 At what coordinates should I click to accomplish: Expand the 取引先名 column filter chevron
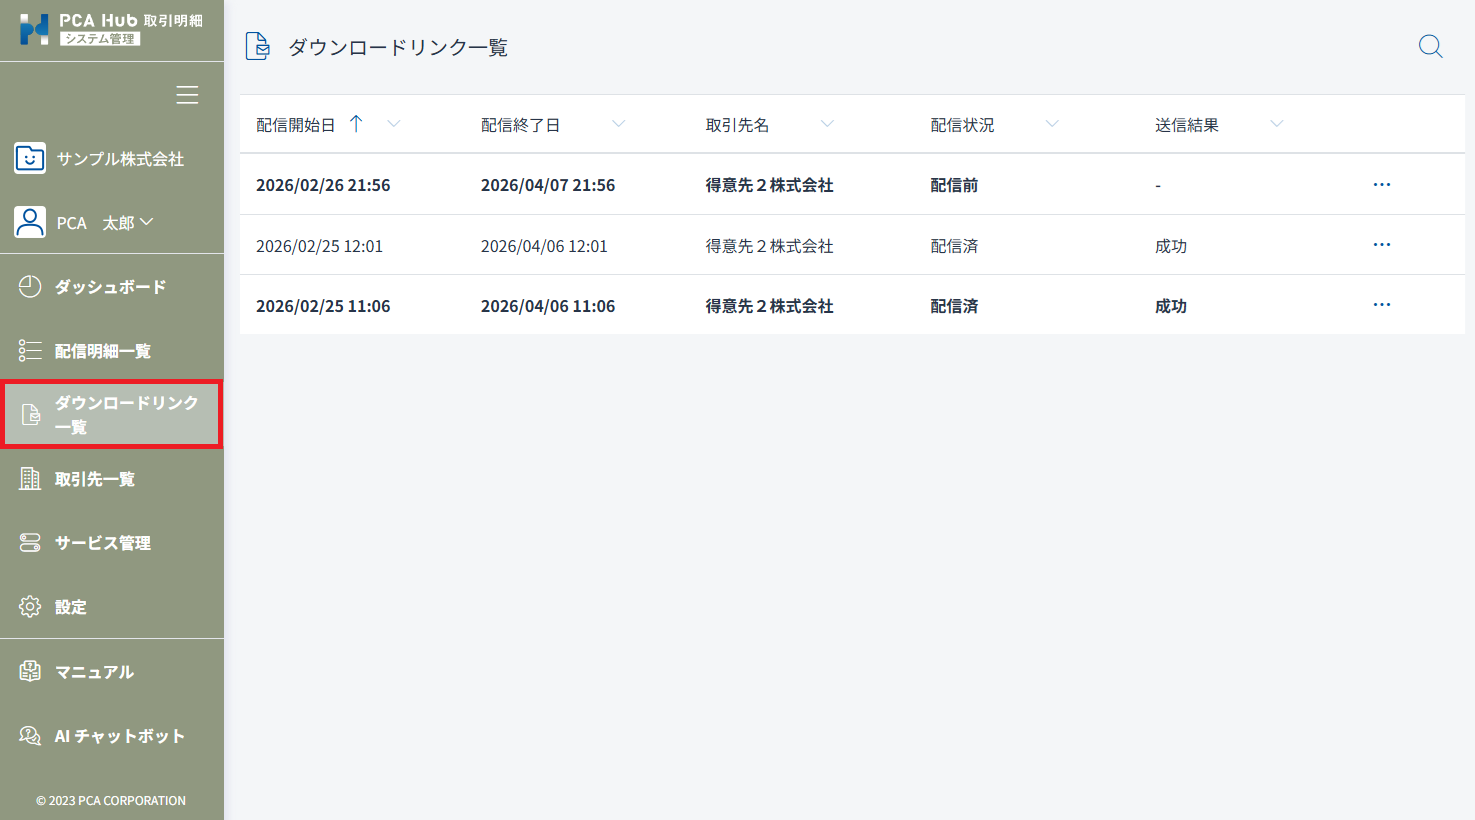click(827, 124)
